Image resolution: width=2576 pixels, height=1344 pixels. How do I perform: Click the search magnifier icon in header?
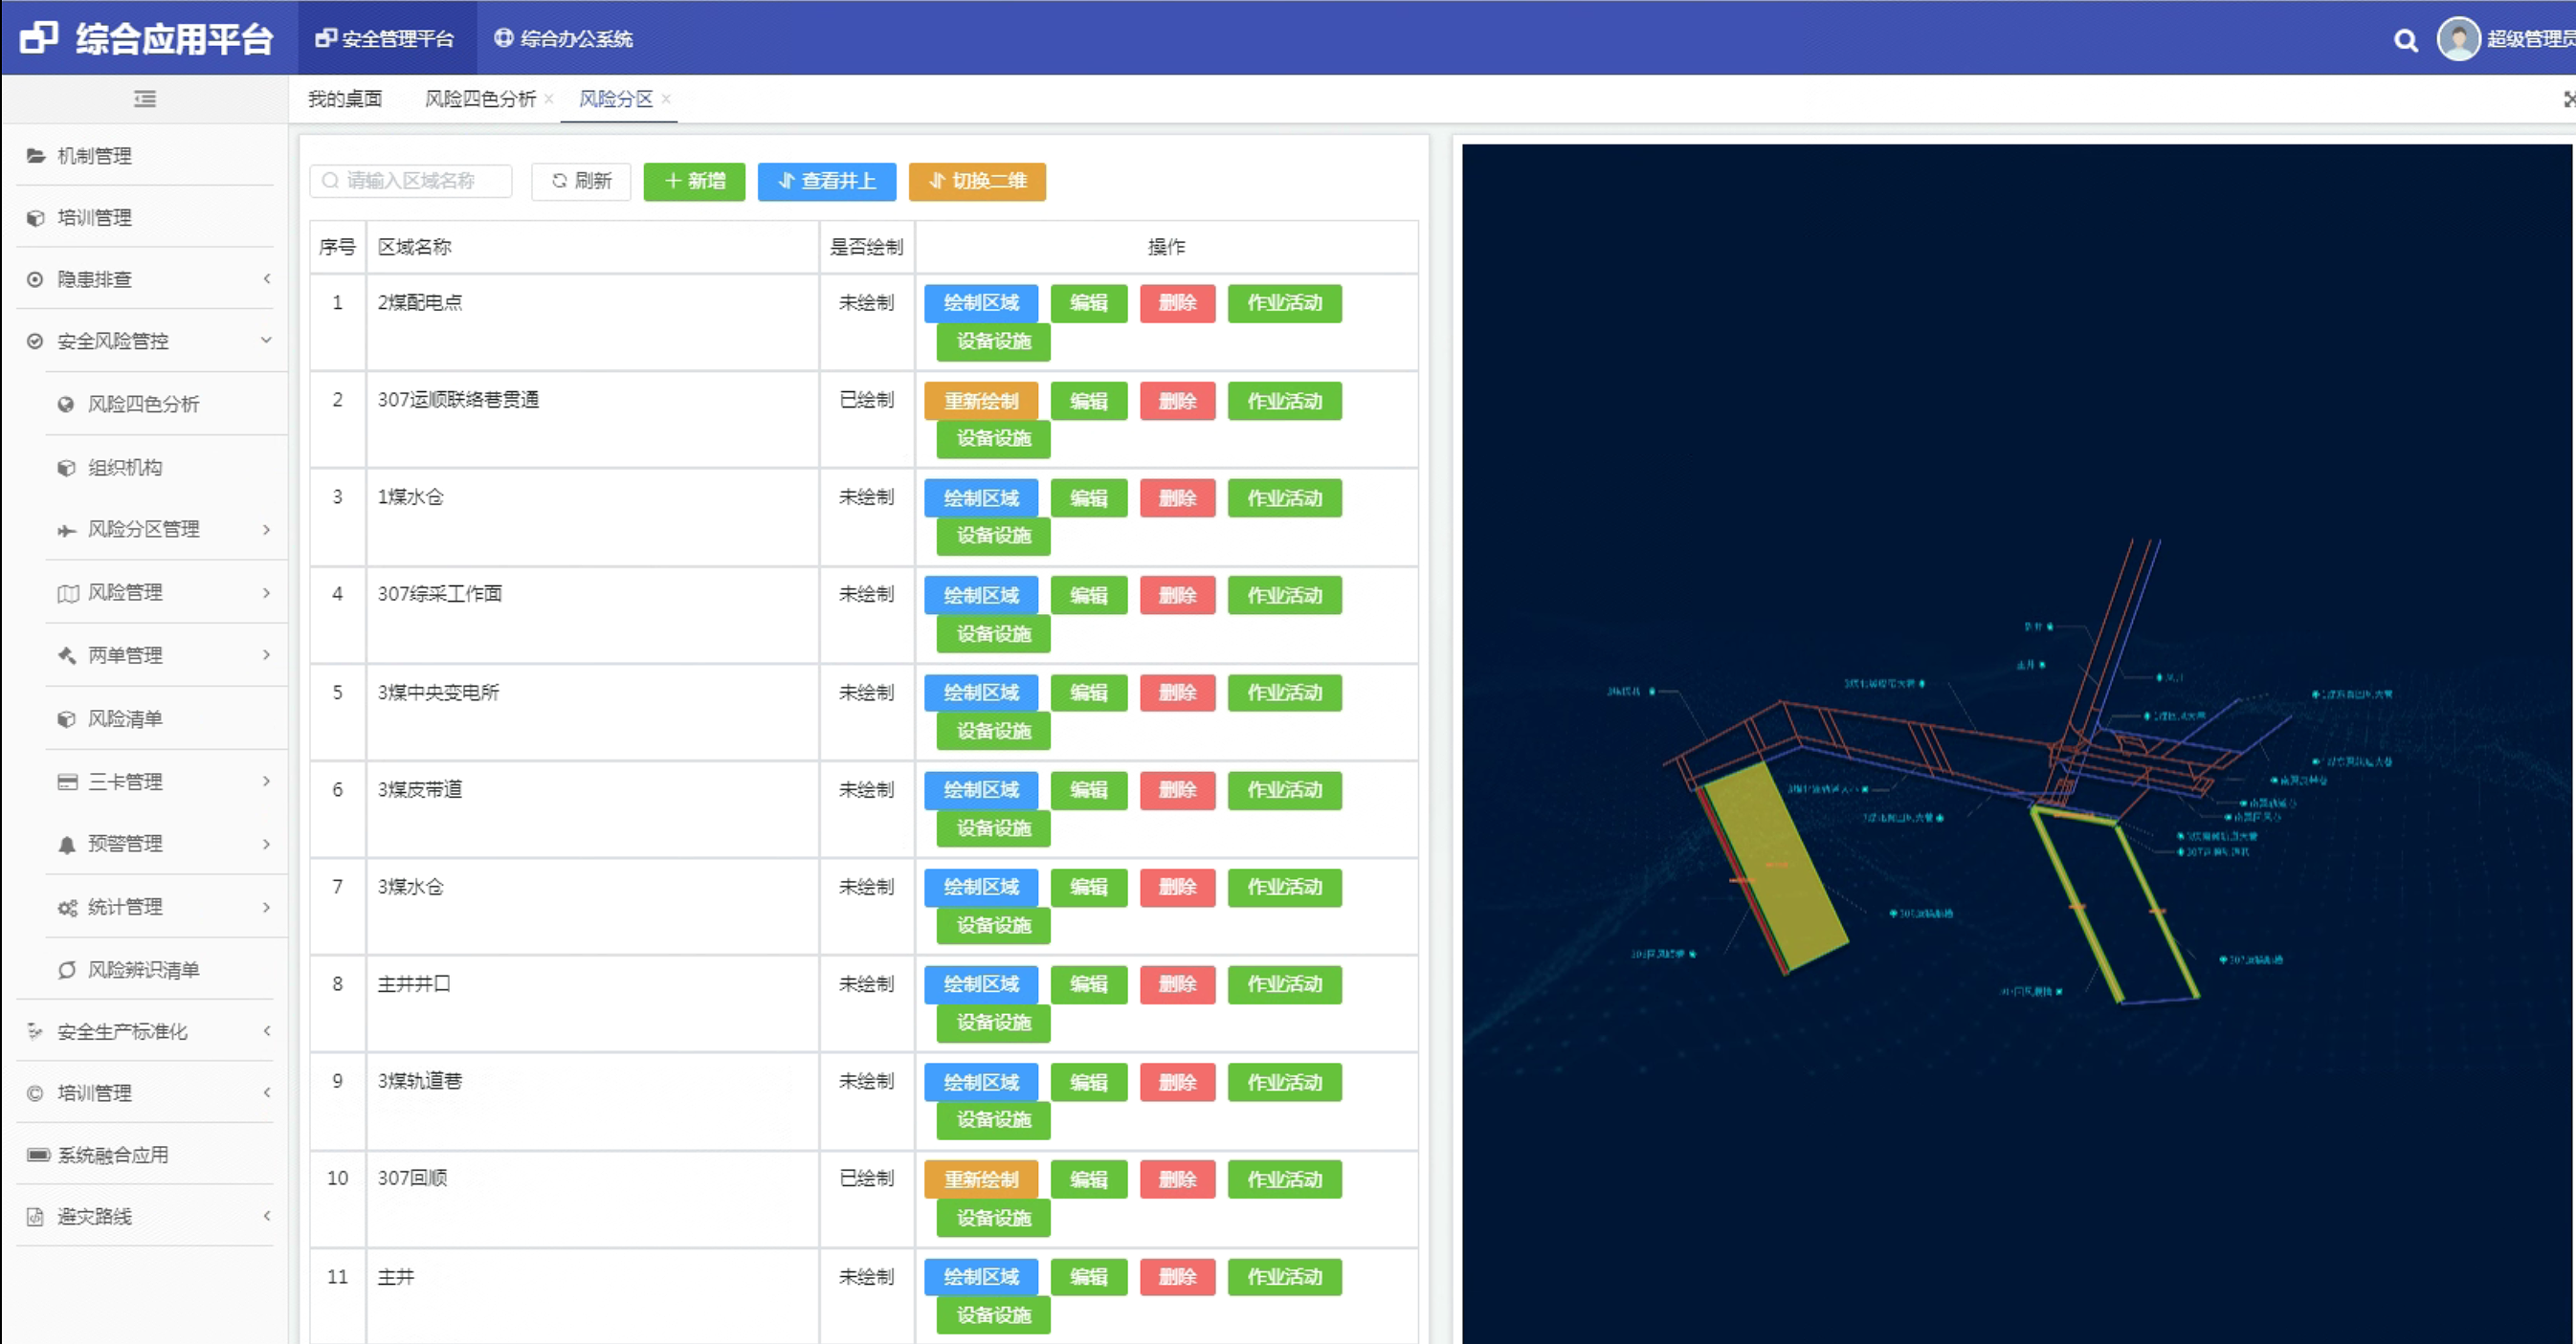point(2406,40)
